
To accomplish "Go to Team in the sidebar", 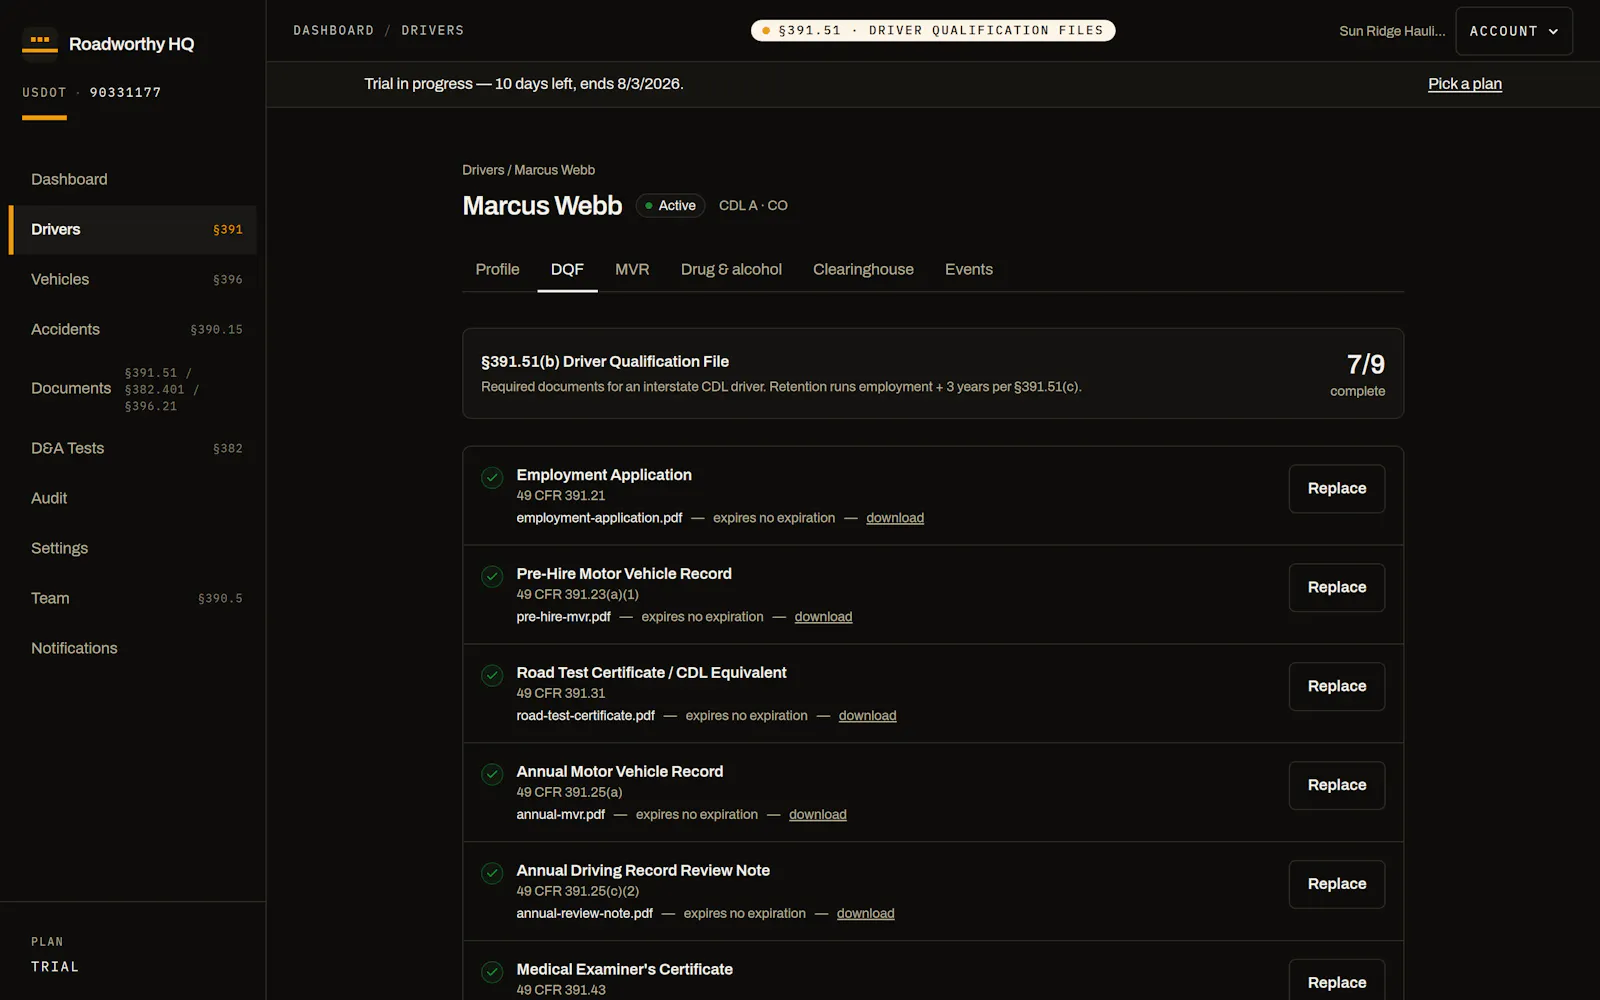I will point(133,598).
